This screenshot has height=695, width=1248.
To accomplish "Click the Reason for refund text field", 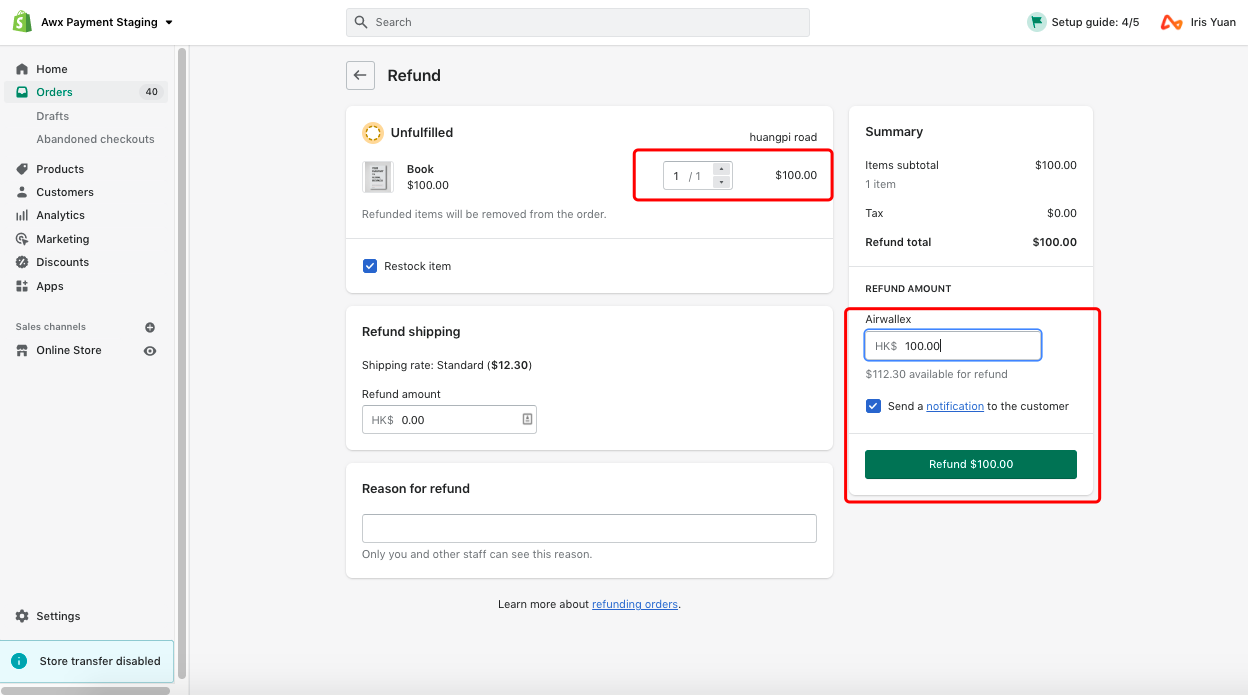I will (x=589, y=528).
